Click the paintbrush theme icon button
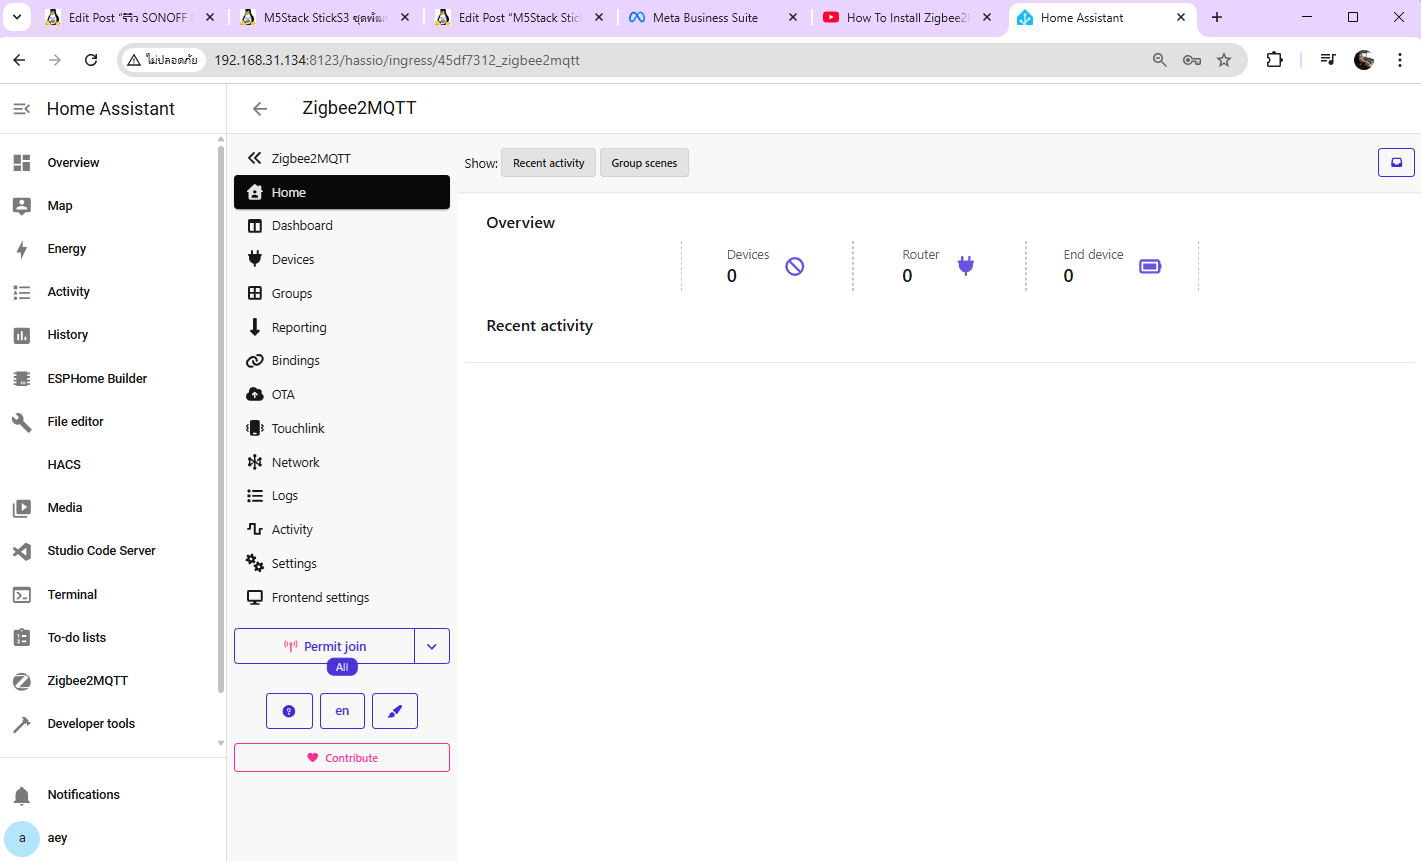This screenshot has height=861, width=1421. point(395,711)
